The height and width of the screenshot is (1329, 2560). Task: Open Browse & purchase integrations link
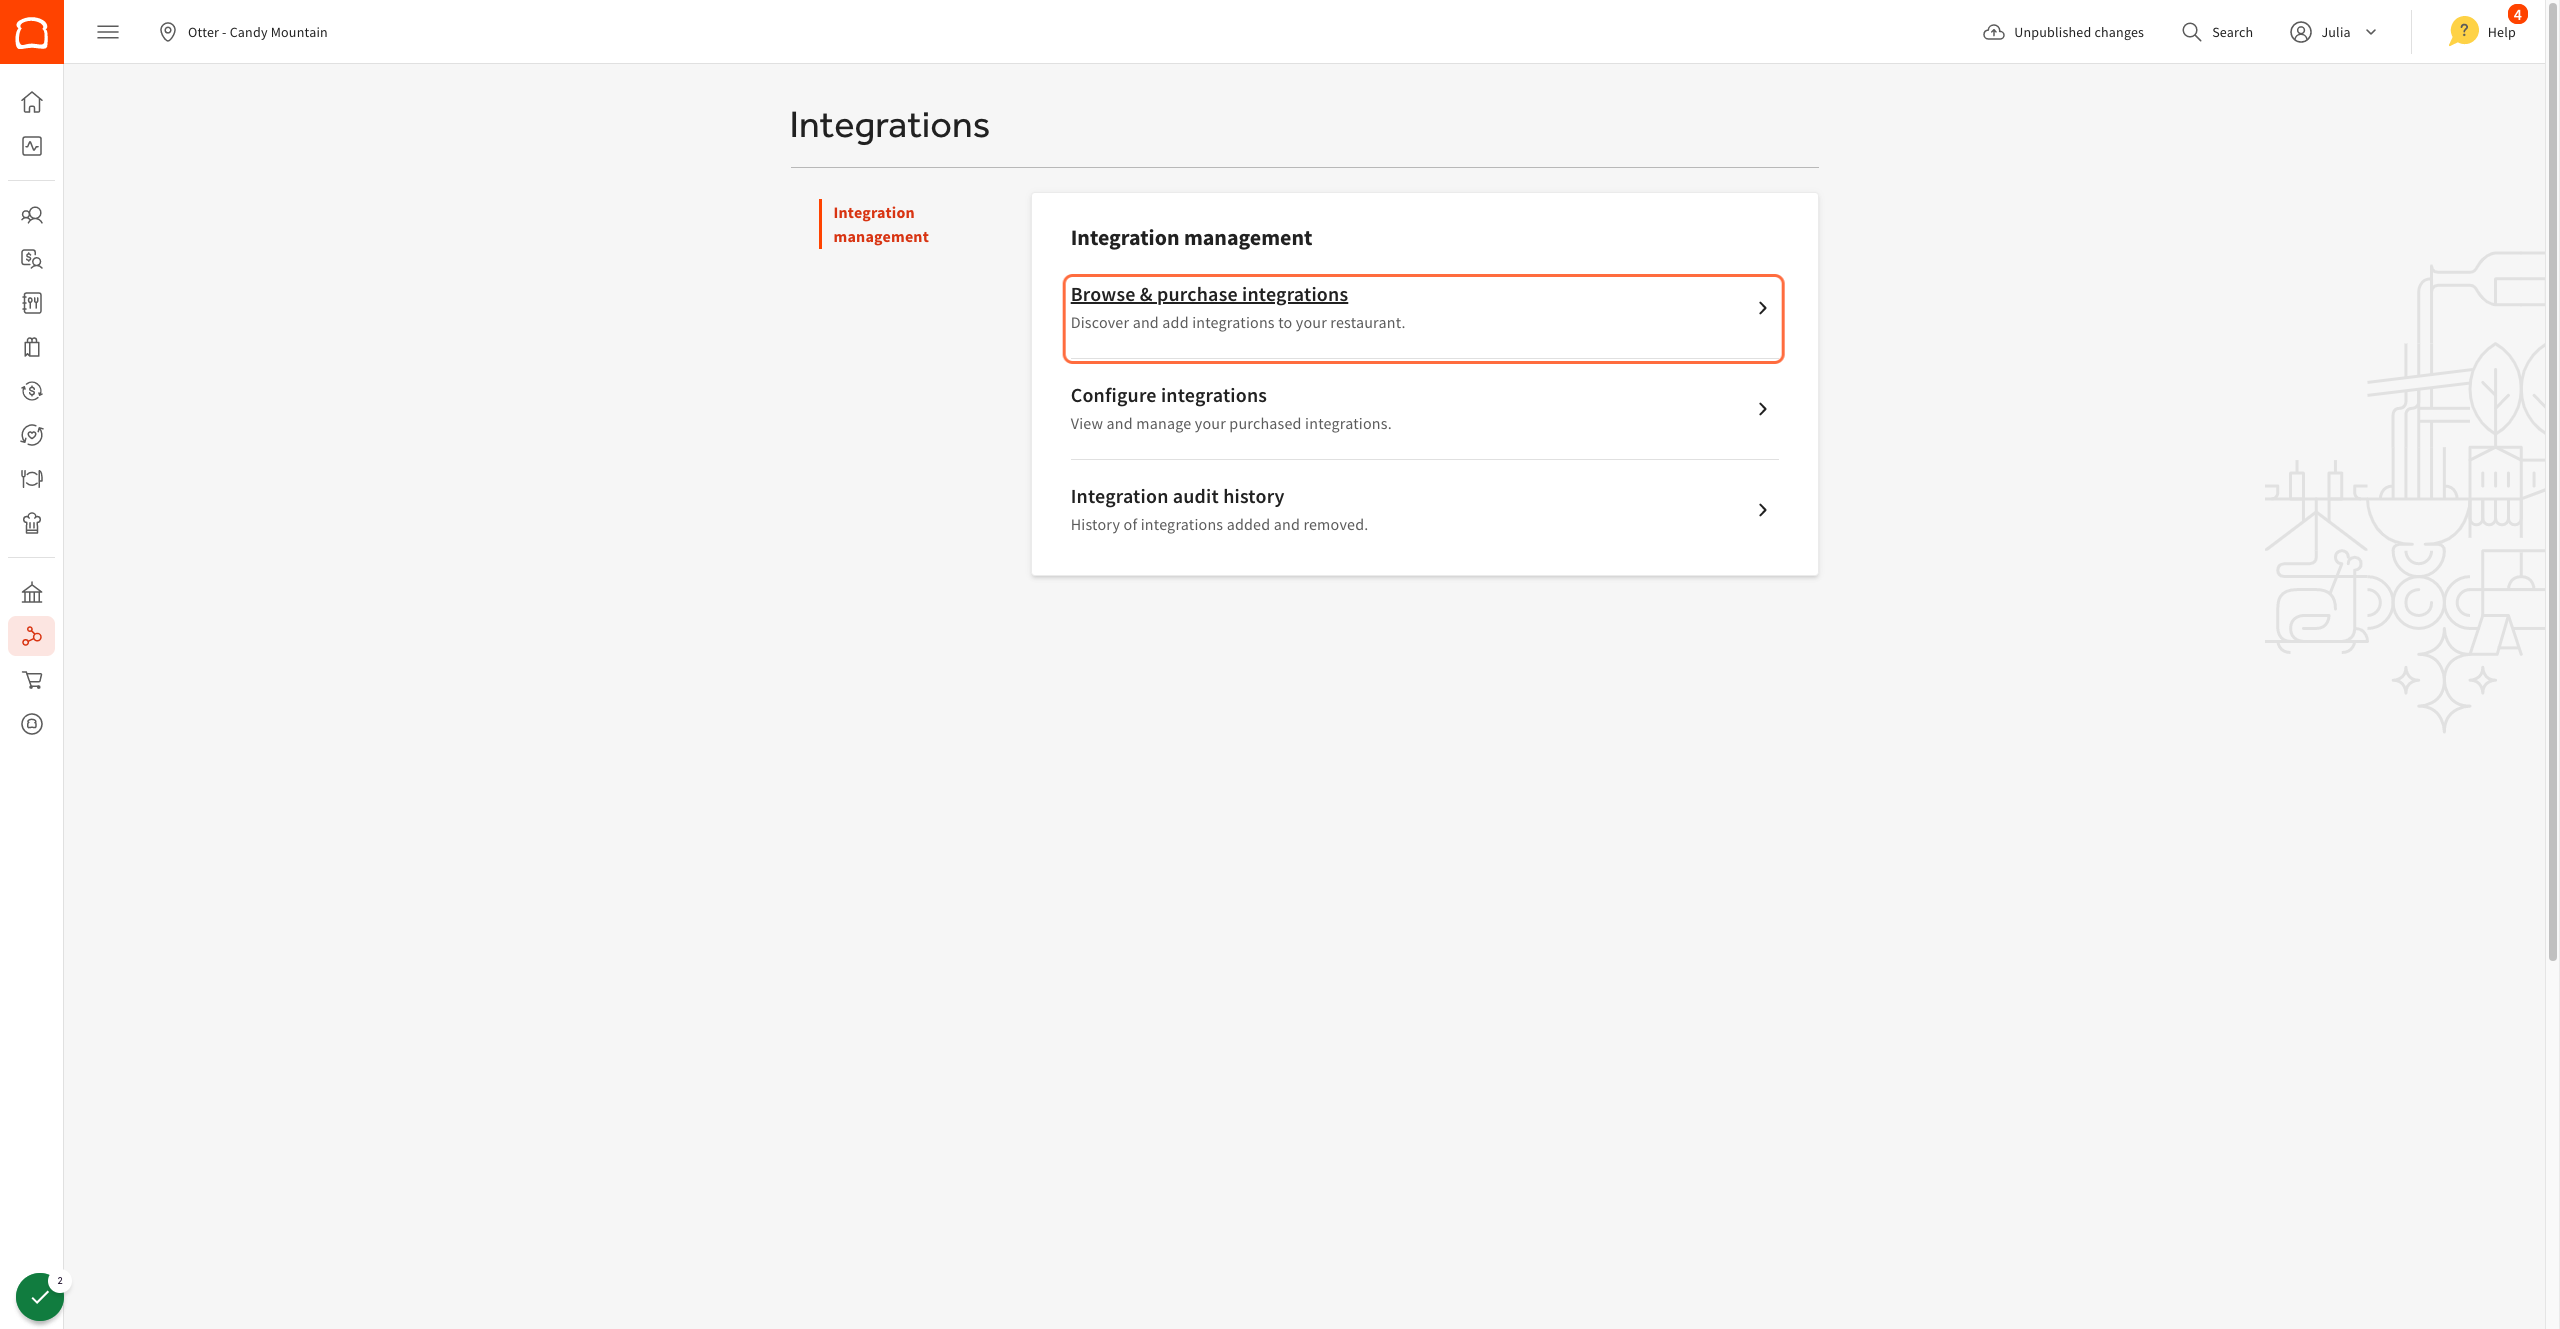pyautogui.click(x=1209, y=295)
